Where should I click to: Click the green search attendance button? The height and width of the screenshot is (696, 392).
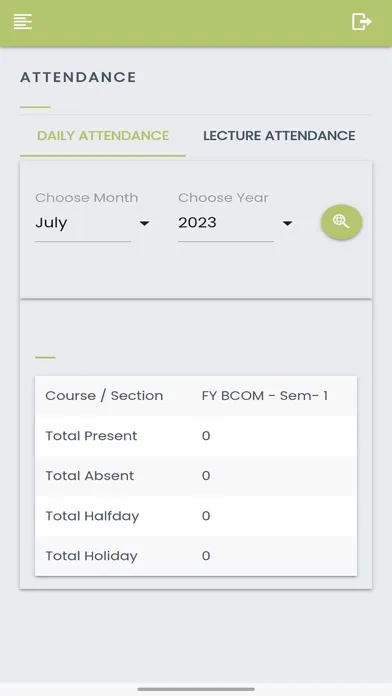[341, 222]
